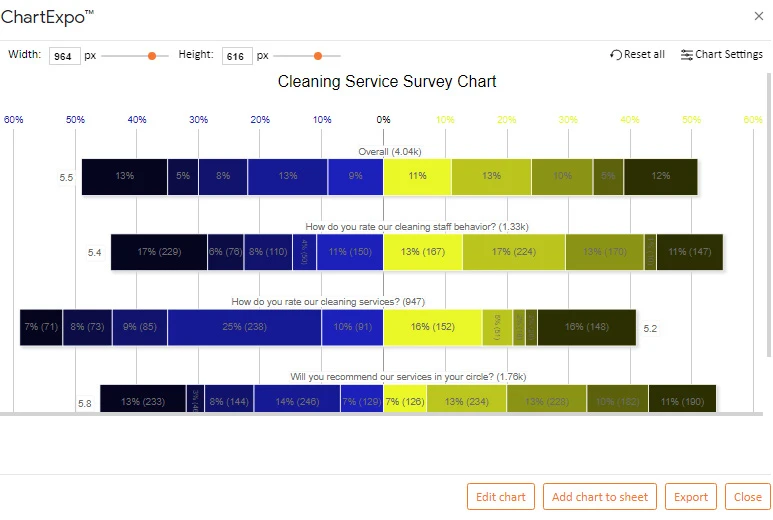Select the 10% (91) segment
This screenshot has width=773, height=520.
[352, 327]
